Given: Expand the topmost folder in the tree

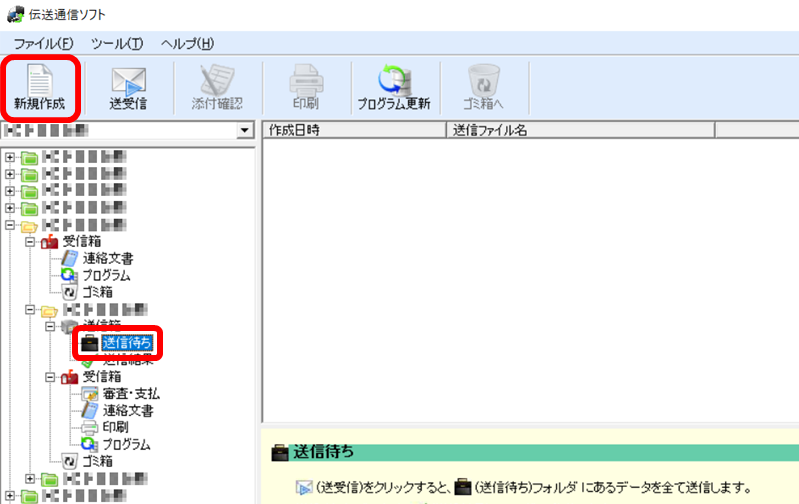Looking at the screenshot, I should click(x=10, y=157).
